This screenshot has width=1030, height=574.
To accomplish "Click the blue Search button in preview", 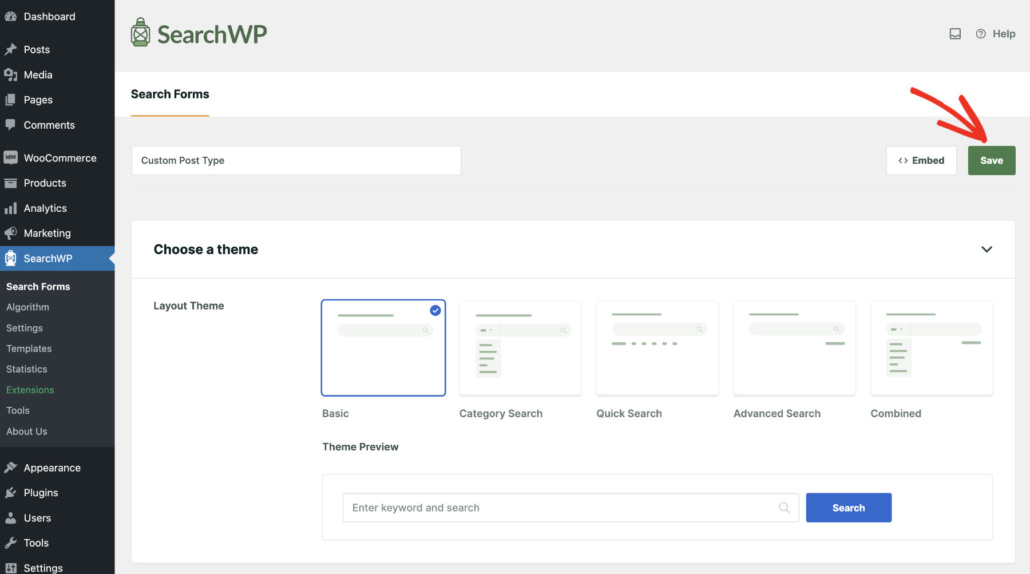I will [x=849, y=508].
